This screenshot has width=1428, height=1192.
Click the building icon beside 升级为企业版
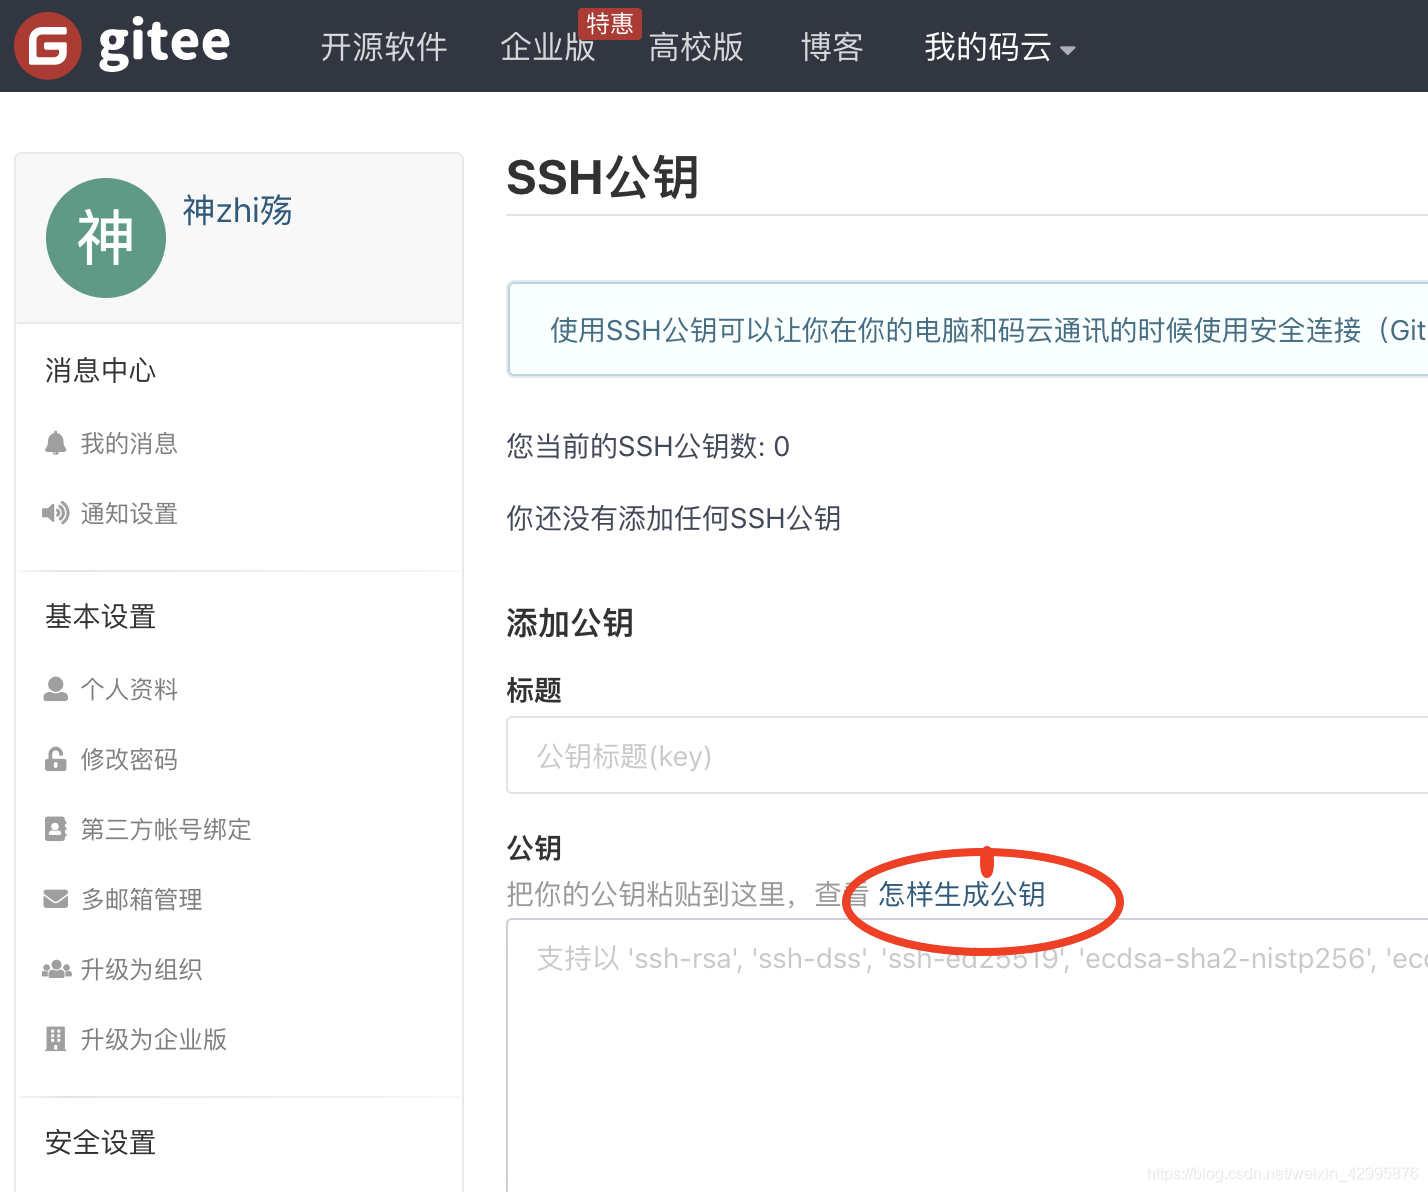[56, 1039]
